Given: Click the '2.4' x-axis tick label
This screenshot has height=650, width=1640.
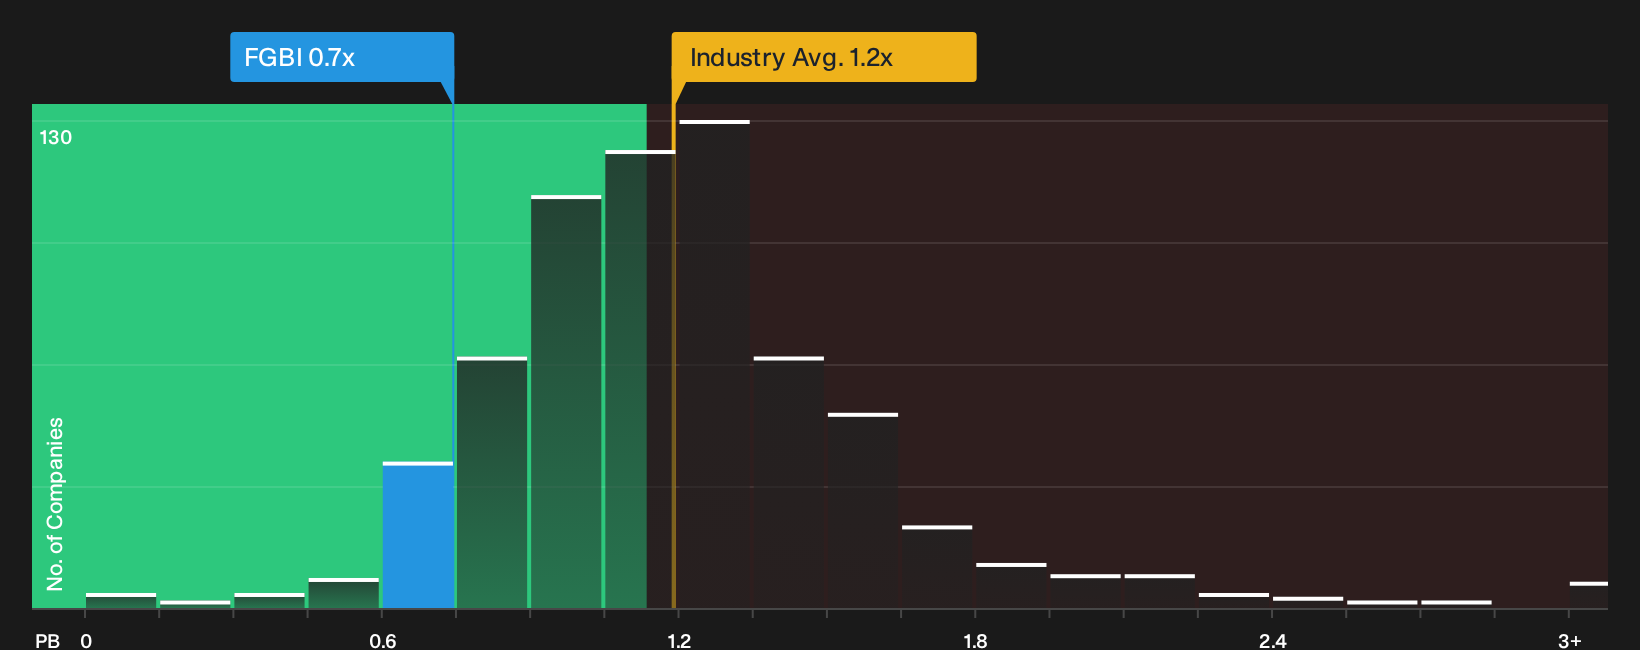Looking at the screenshot, I should click(1272, 640).
